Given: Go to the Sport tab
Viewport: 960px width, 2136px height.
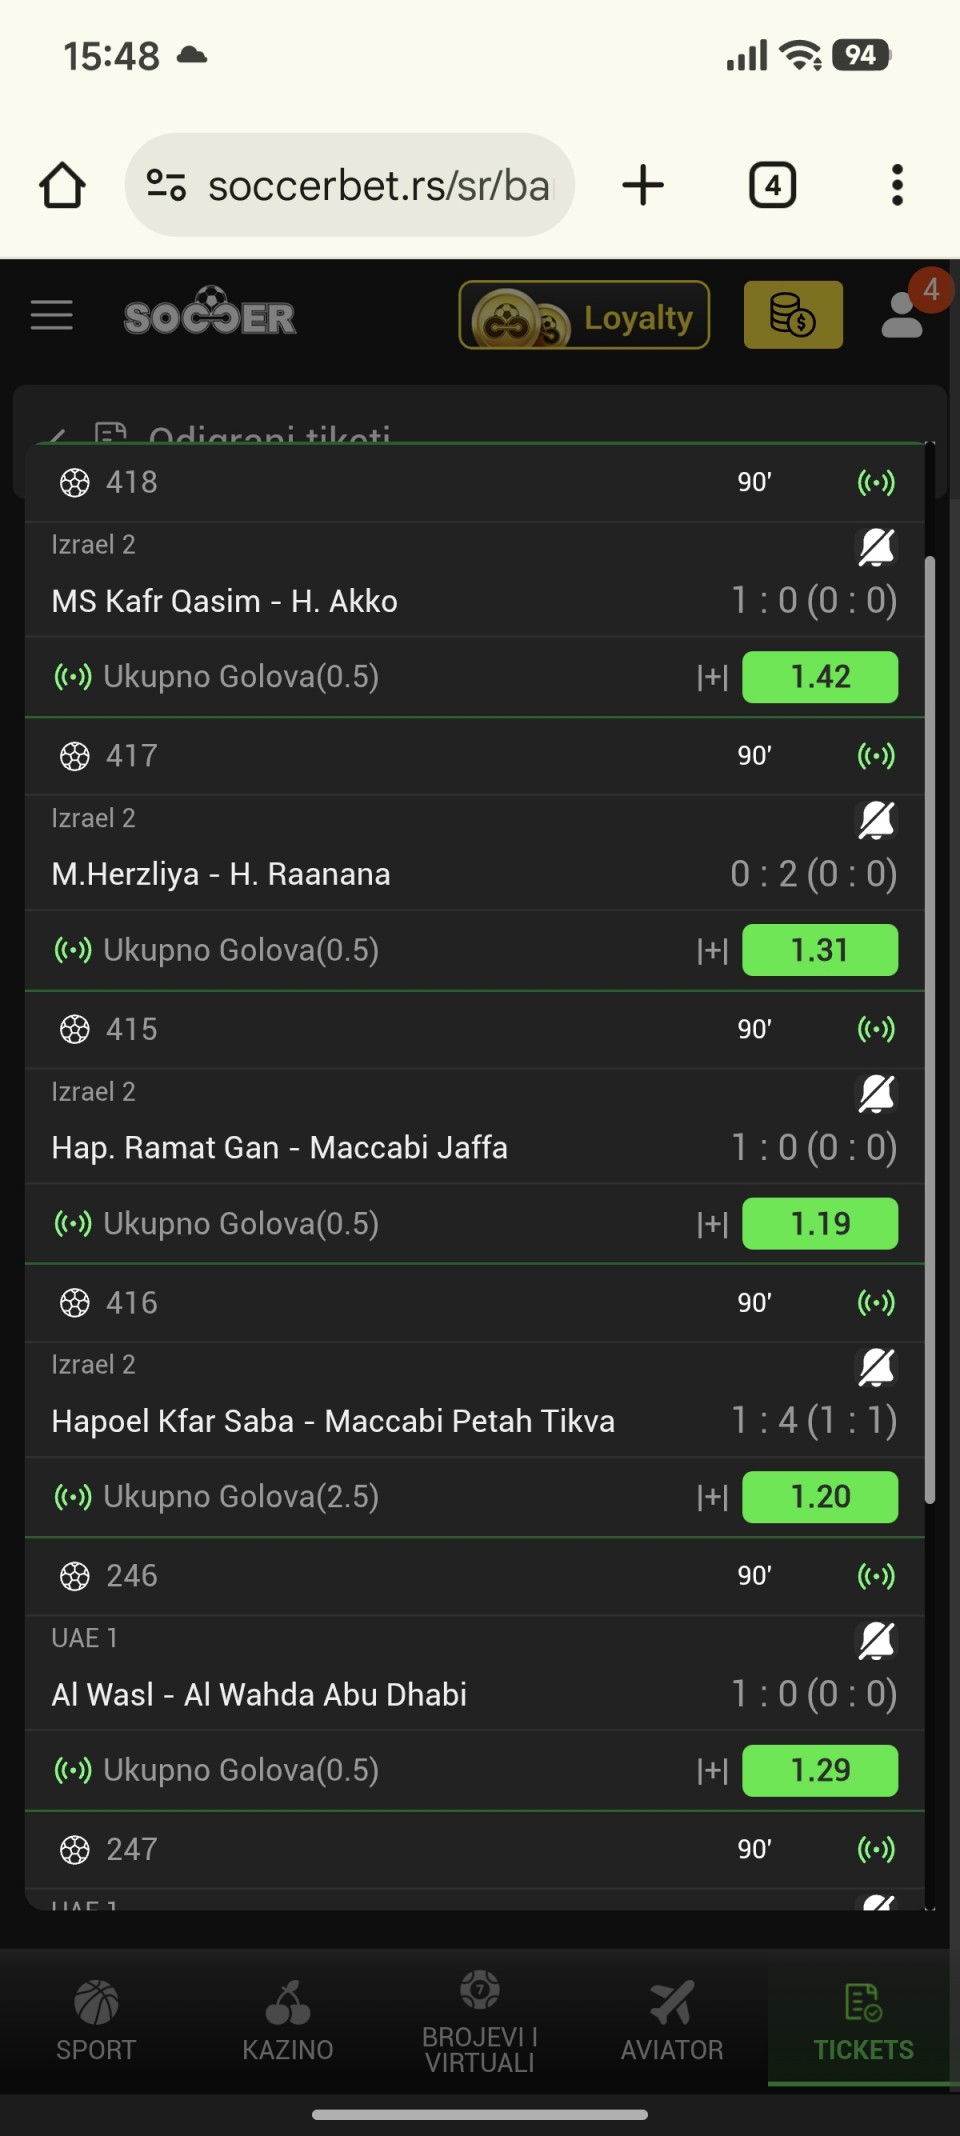Looking at the screenshot, I should pos(96,2022).
